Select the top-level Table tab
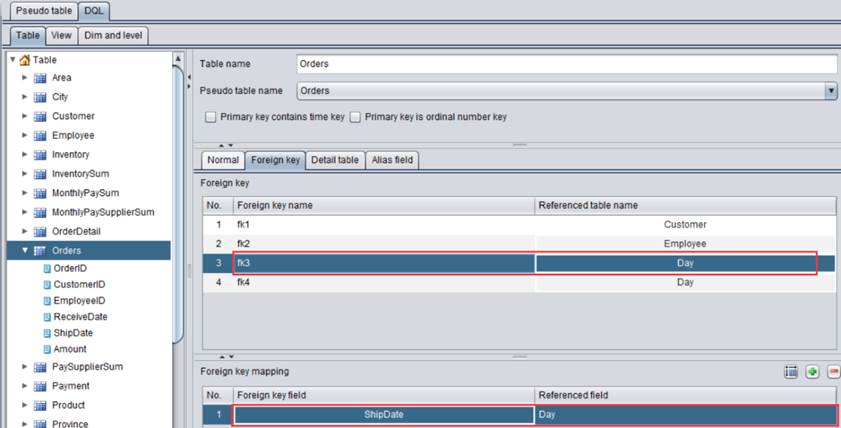Screen dimensions: 841x428 pos(28,35)
